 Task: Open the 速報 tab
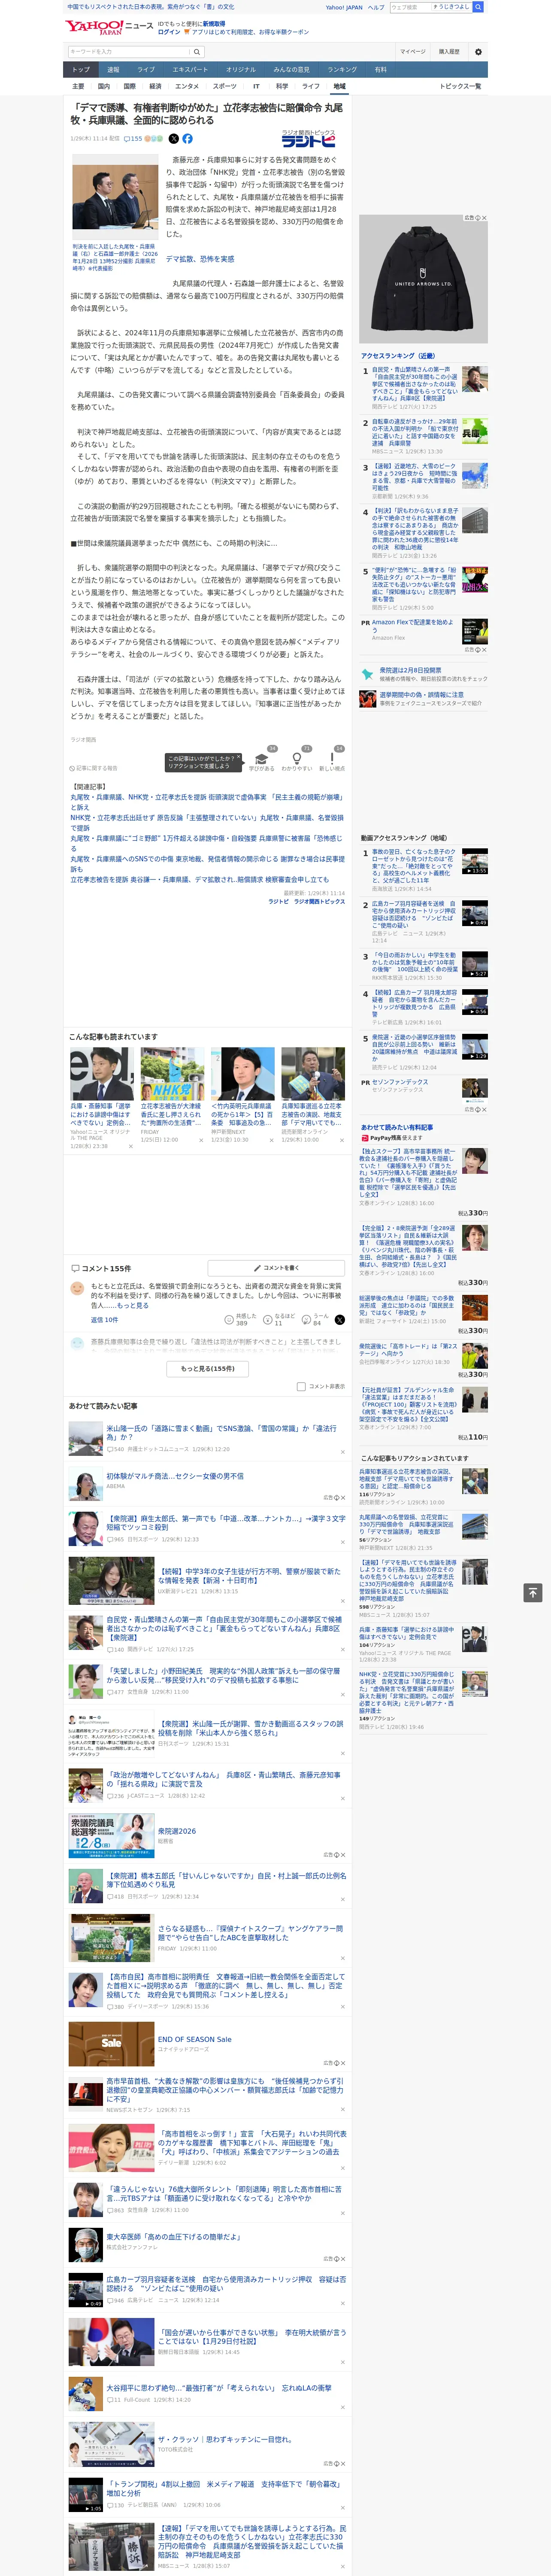(113, 70)
